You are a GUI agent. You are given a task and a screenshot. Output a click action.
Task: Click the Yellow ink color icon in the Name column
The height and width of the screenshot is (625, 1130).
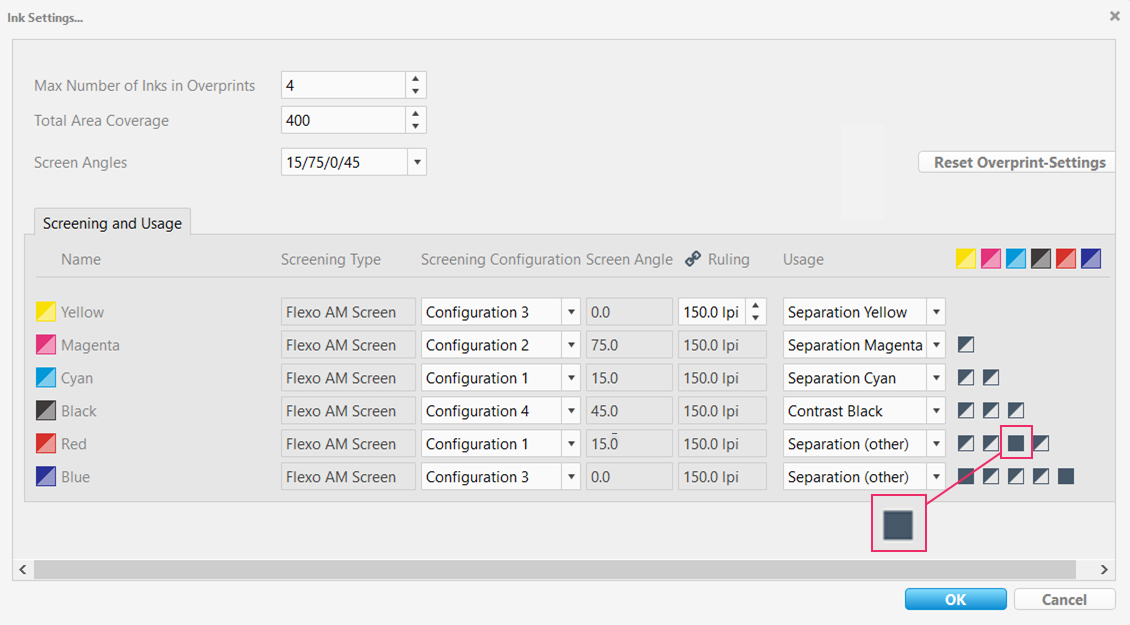point(45,311)
